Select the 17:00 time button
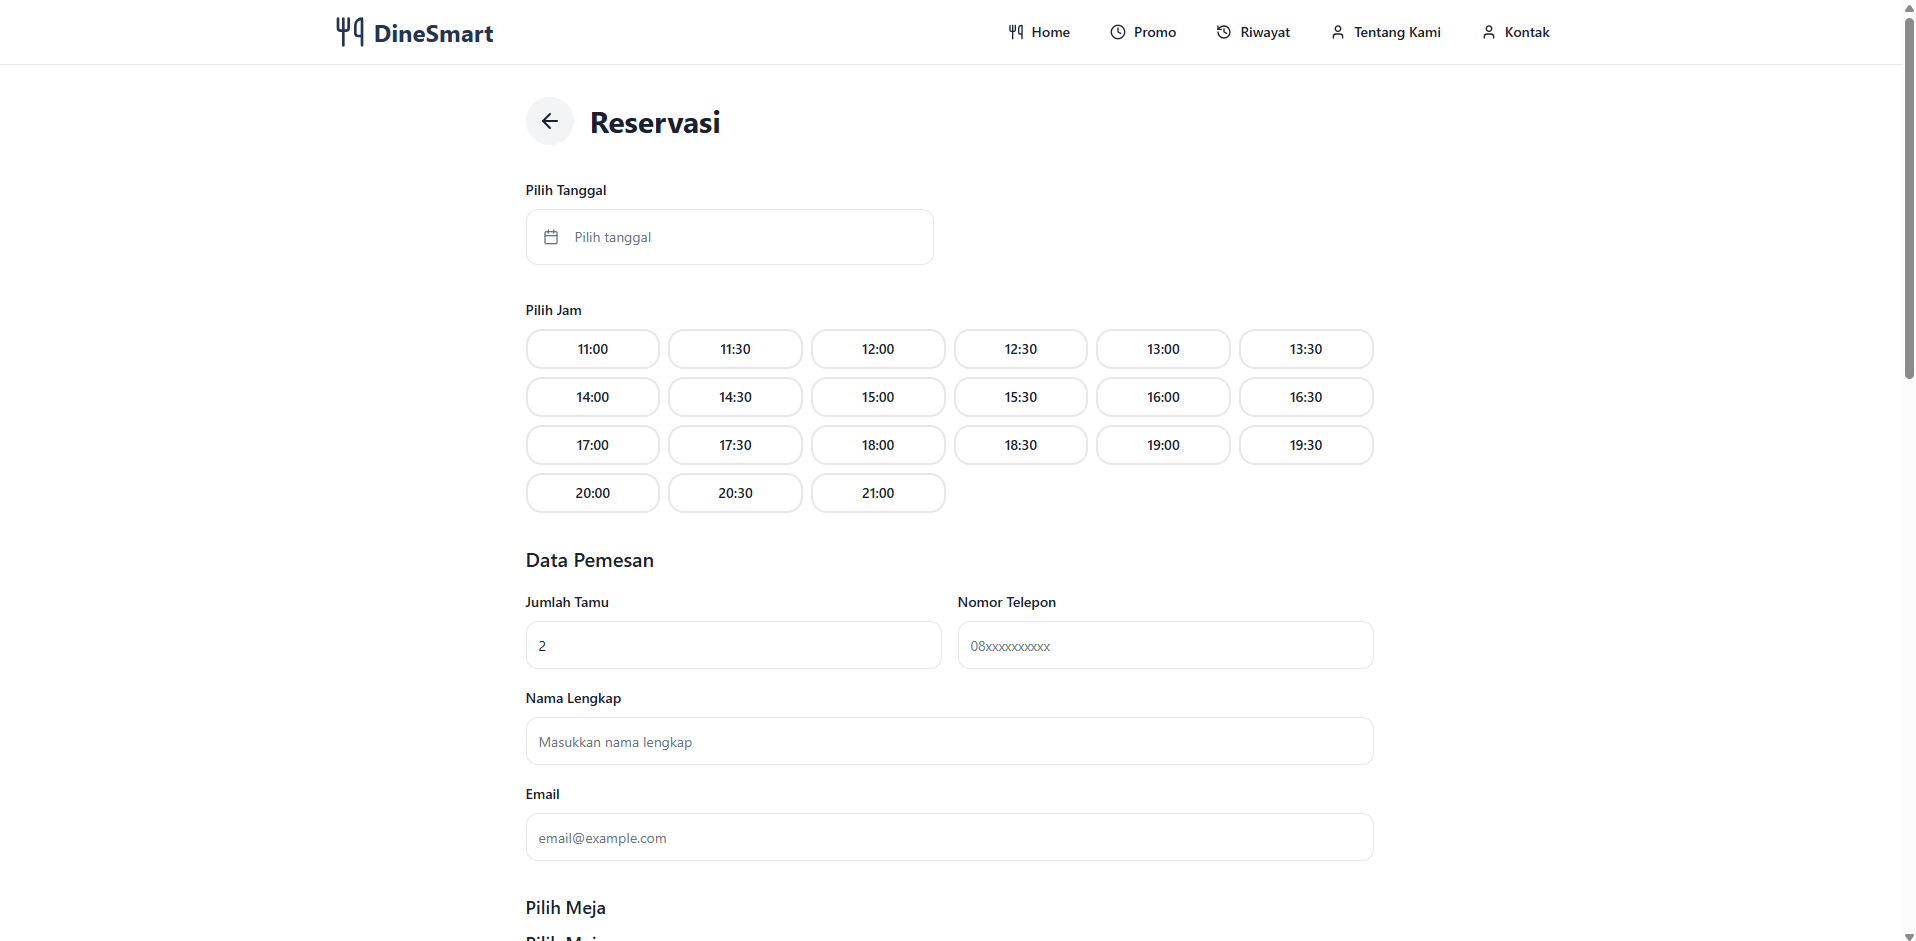The height and width of the screenshot is (941, 1916). point(592,445)
